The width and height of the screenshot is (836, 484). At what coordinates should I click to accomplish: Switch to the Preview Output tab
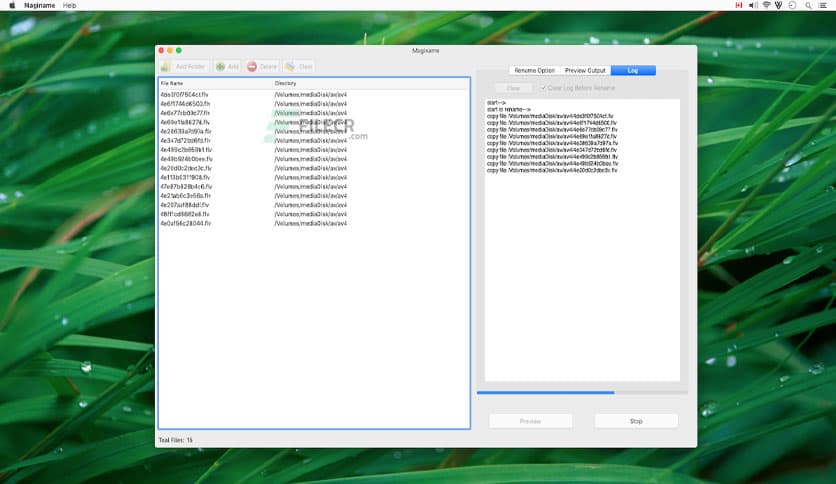tap(585, 71)
